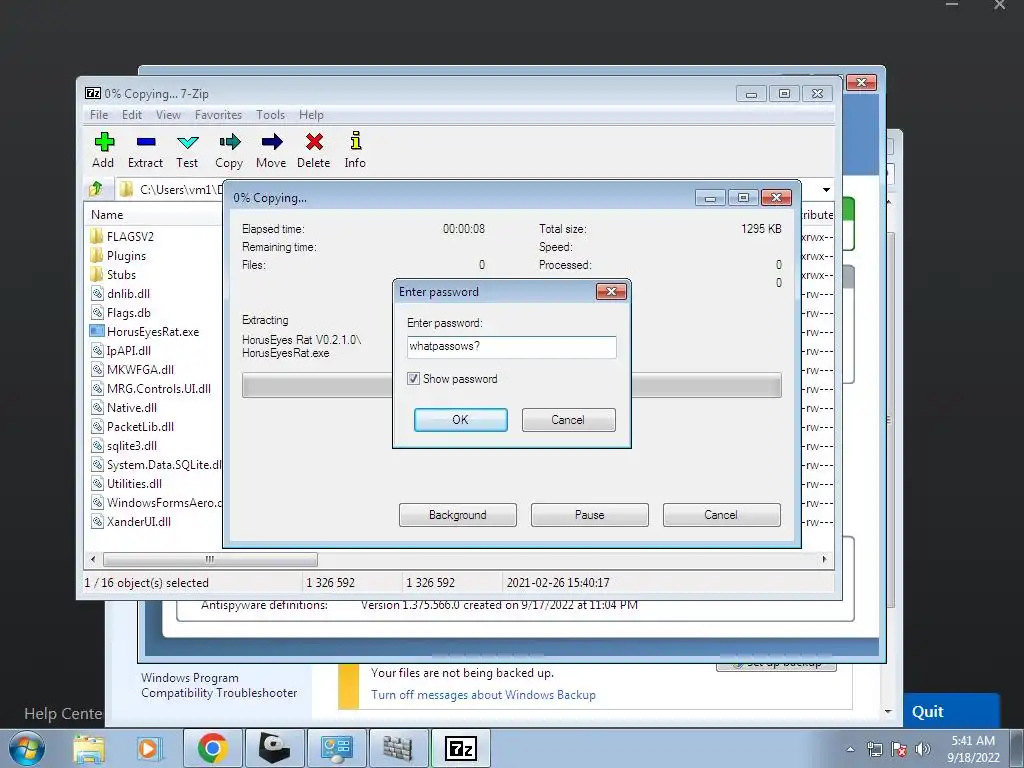Select the IpAPI.dll file
Viewport: 1024px width, 768px height.
[120, 351]
